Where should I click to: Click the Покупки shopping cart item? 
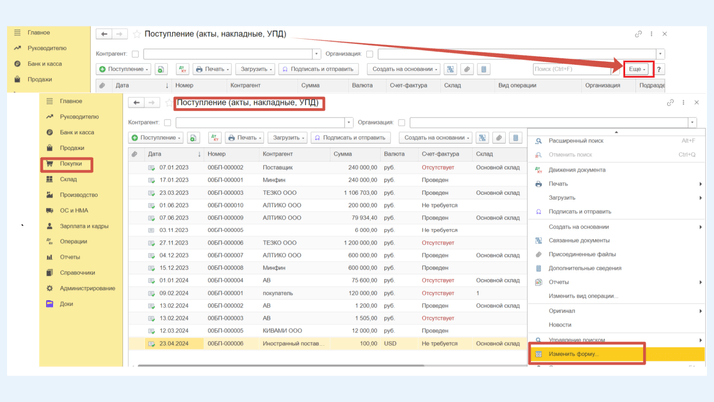pos(70,164)
